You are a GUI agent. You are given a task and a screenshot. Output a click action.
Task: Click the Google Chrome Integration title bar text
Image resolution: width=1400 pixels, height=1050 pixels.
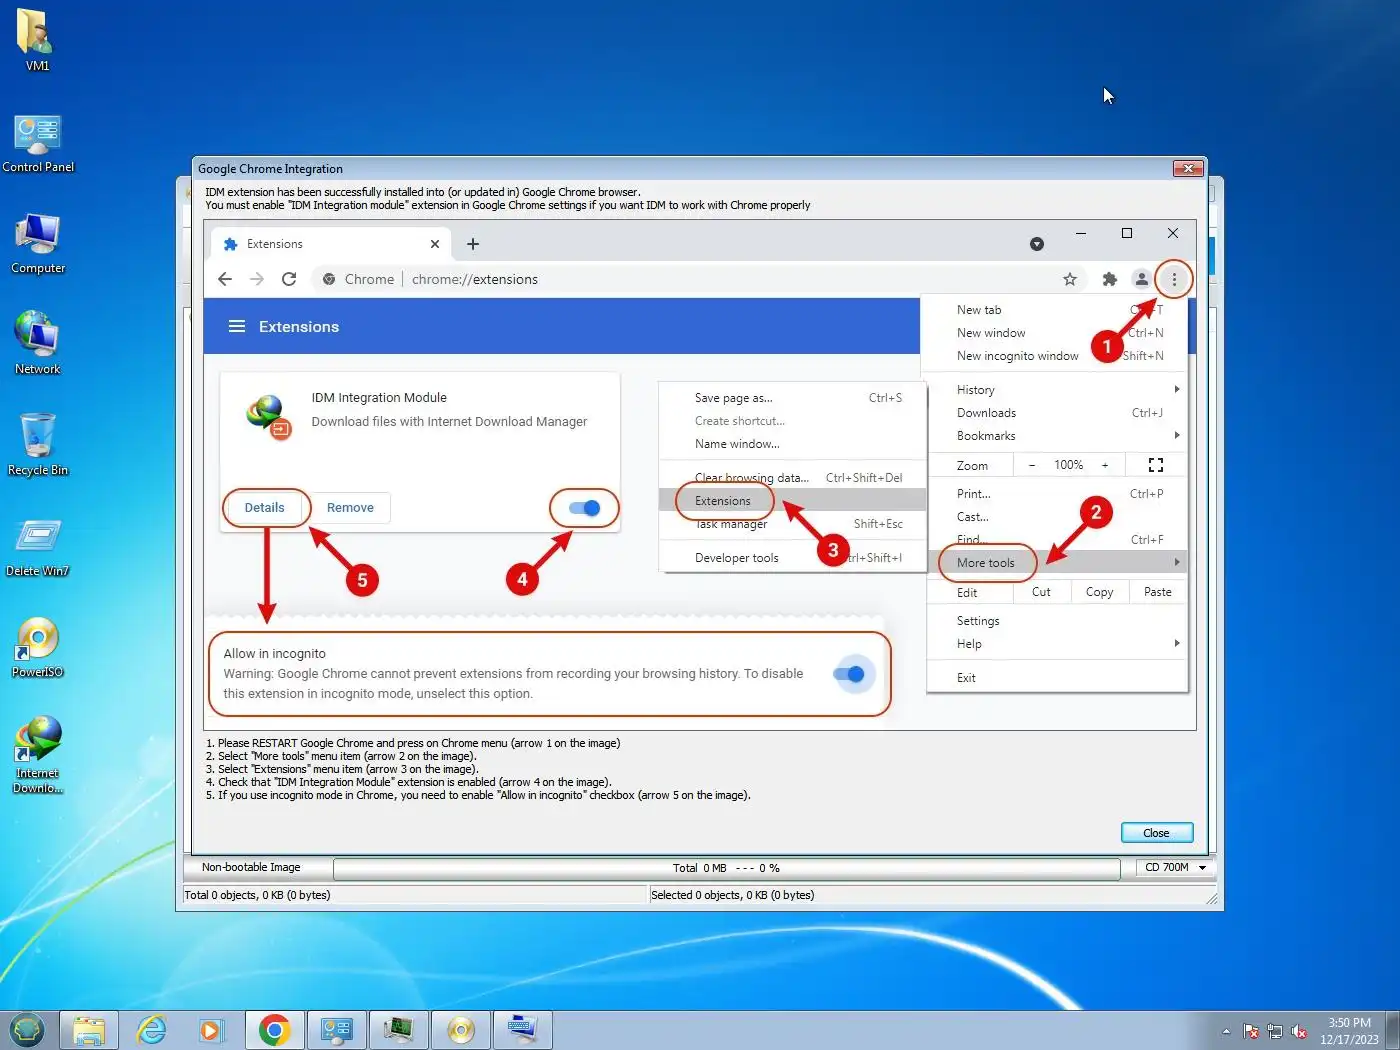tap(270, 169)
